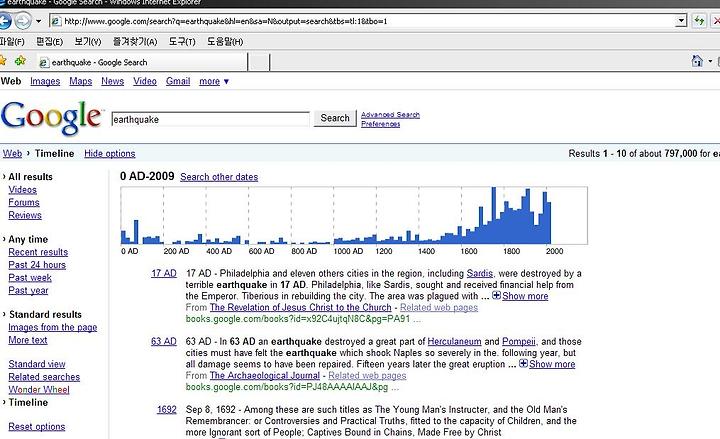Click the 'Search other dates' link

click(x=219, y=177)
